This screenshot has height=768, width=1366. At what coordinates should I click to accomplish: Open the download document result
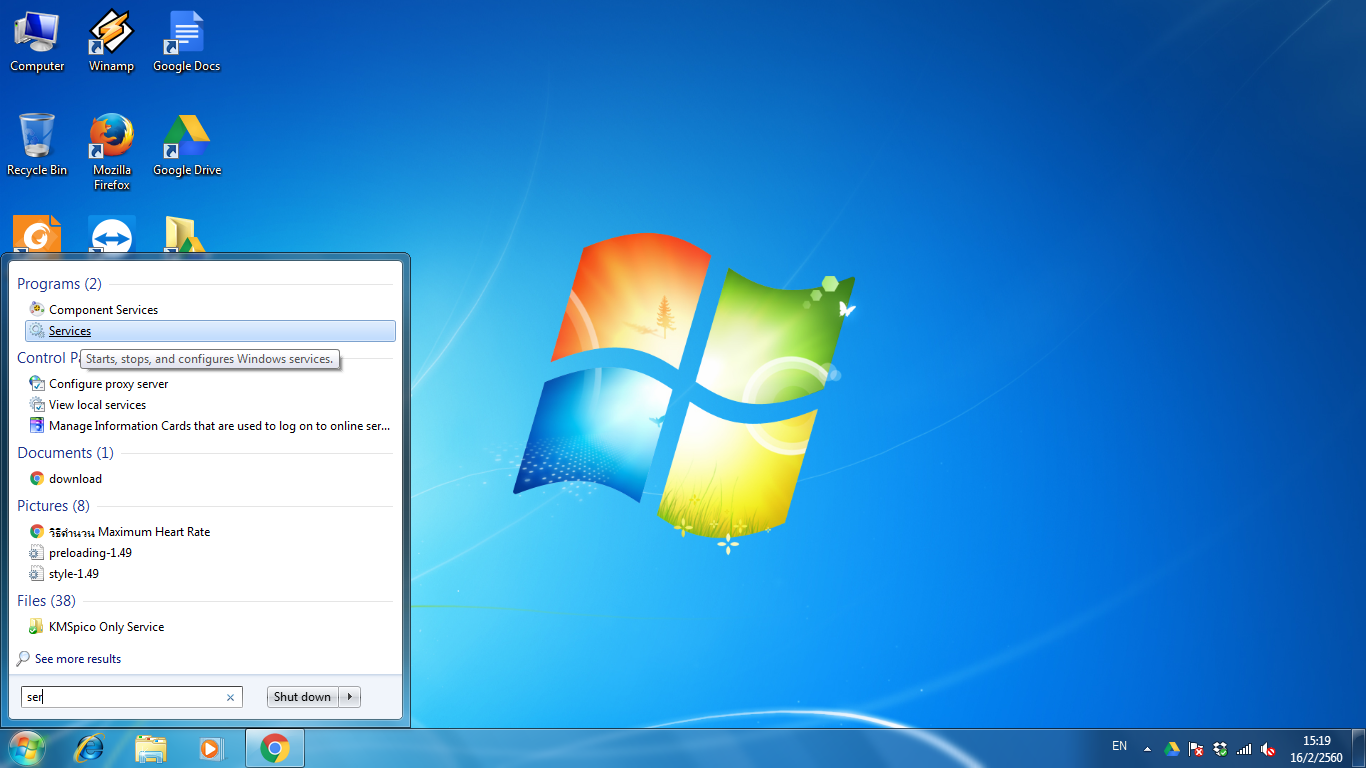pos(210,479)
